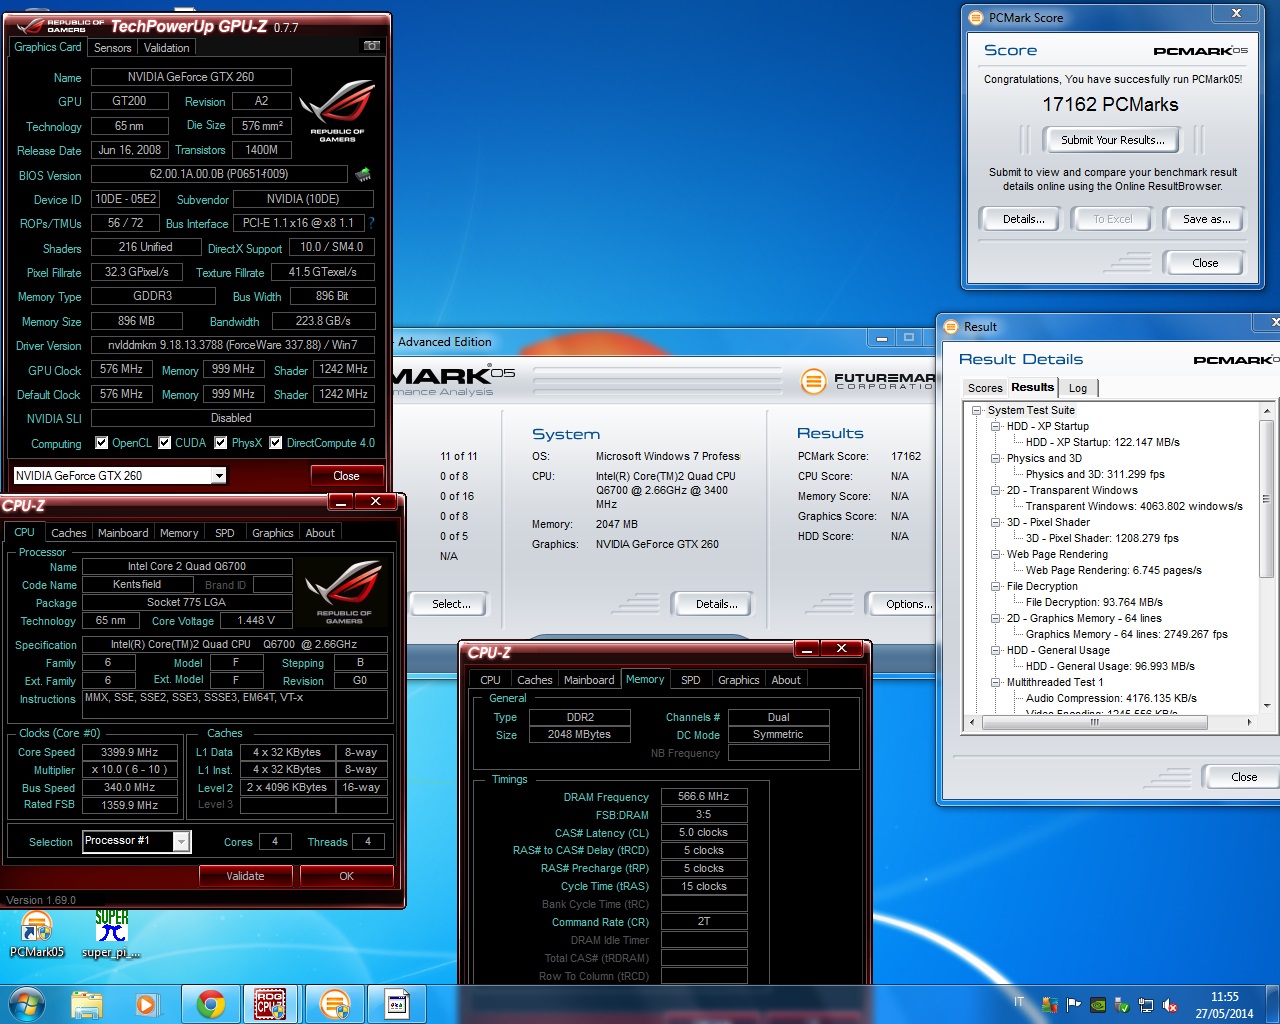Click the network tray icon

coord(1146,1005)
